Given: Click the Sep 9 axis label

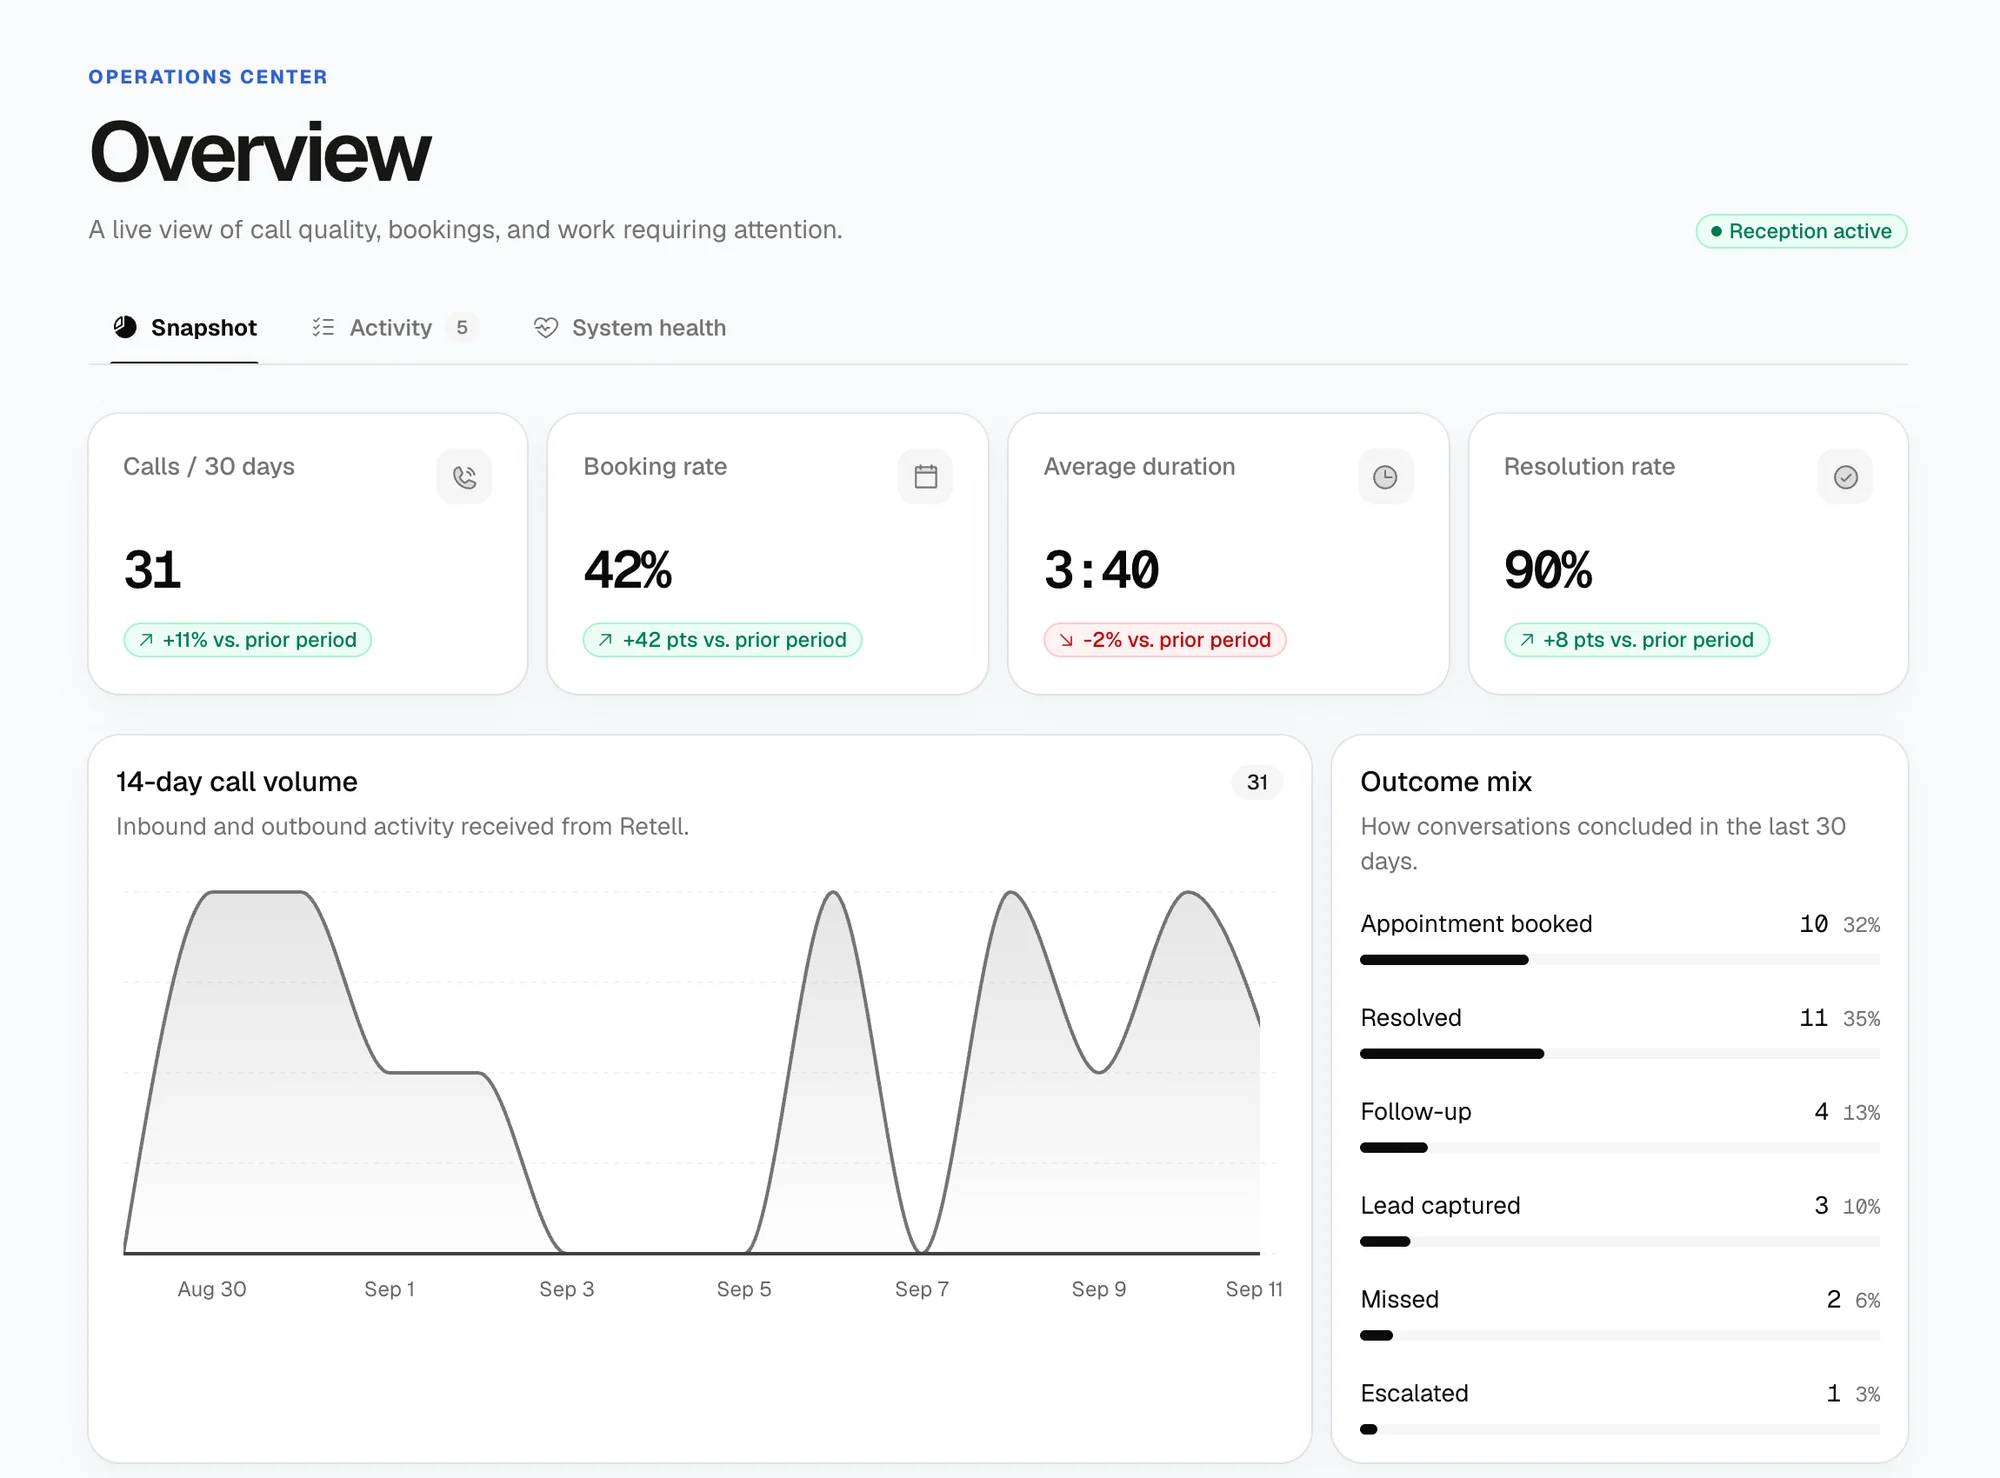Looking at the screenshot, I should point(1099,1289).
